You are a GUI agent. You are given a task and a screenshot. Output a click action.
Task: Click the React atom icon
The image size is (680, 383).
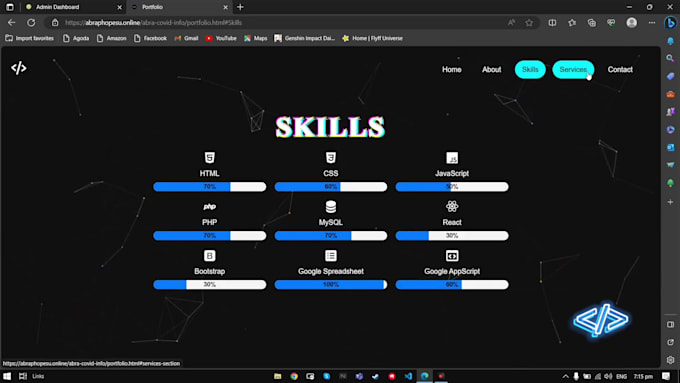coord(452,206)
